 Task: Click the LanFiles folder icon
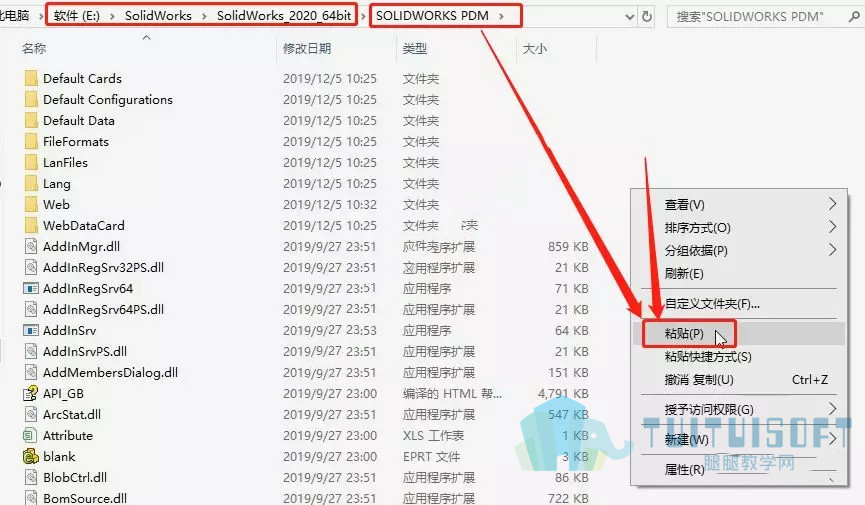pos(31,162)
